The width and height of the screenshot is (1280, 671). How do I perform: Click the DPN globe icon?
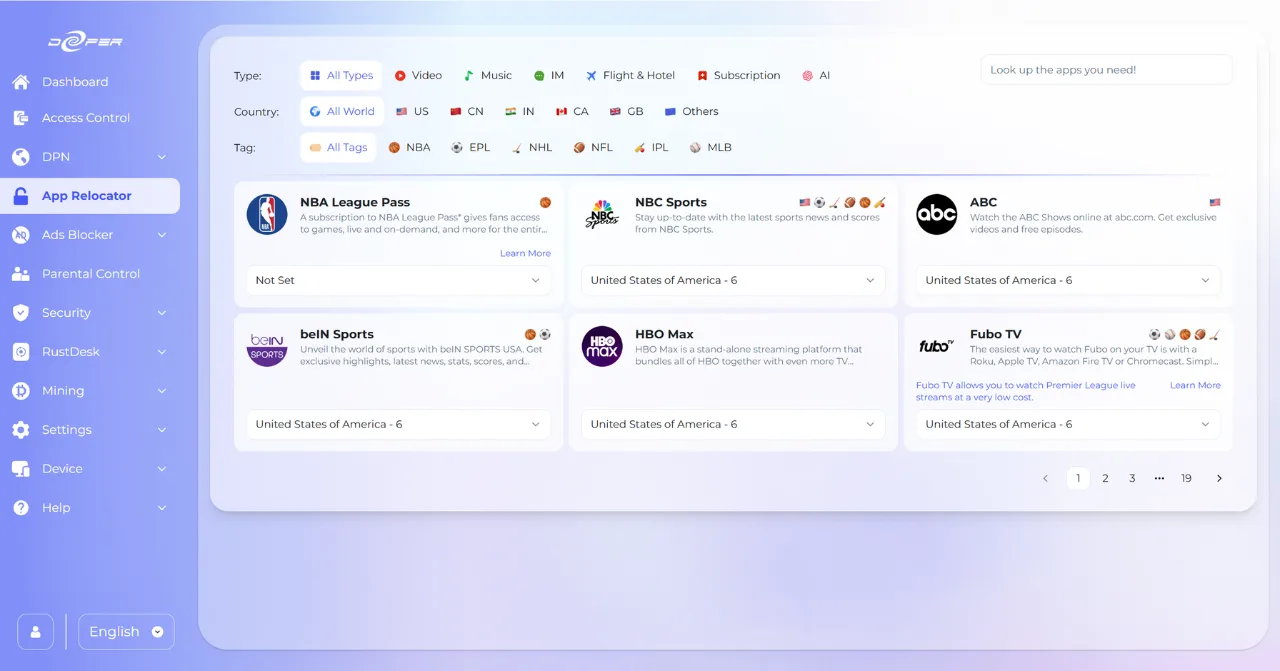click(x=21, y=157)
